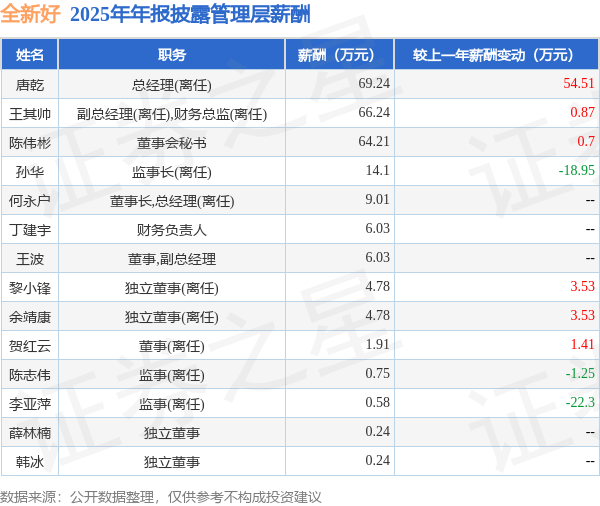Click salary 4.78 in 黎小锋 row
Image resolution: width=600 pixels, height=506 pixels.
pyautogui.click(x=377, y=286)
